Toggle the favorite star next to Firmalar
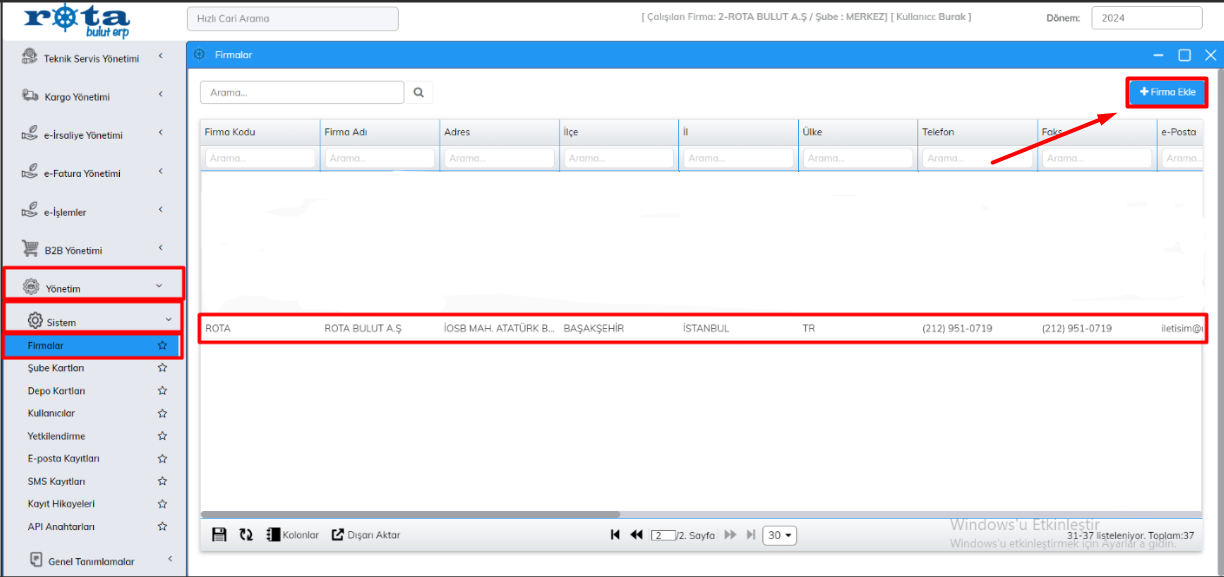The height and width of the screenshot is (577, 1224). pos(162,345)
